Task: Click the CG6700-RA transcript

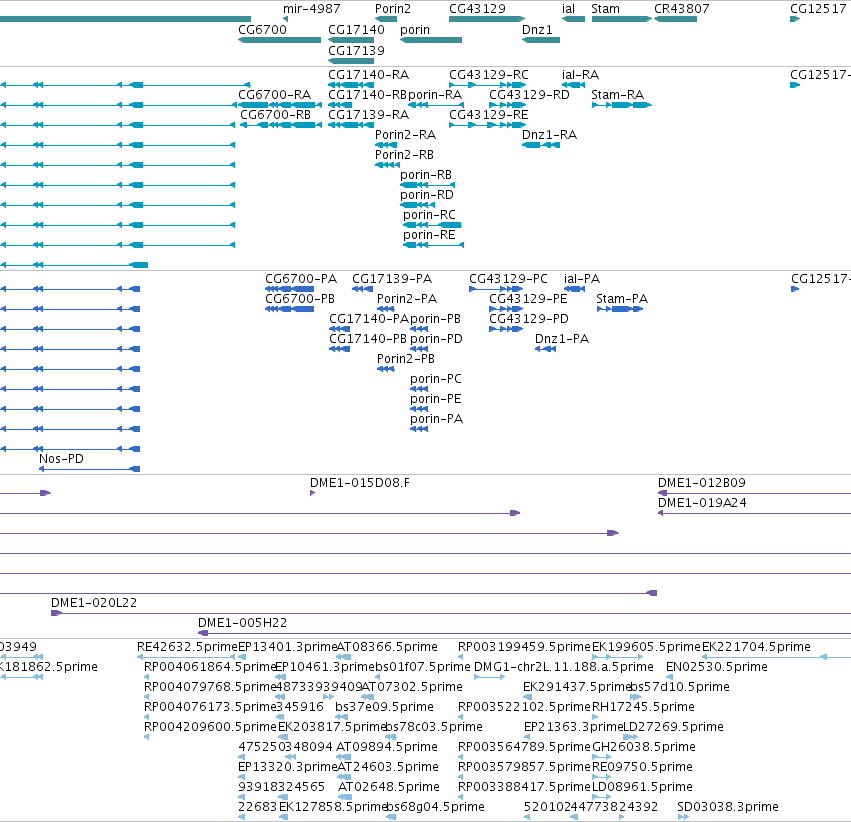Action: (280, 105)
